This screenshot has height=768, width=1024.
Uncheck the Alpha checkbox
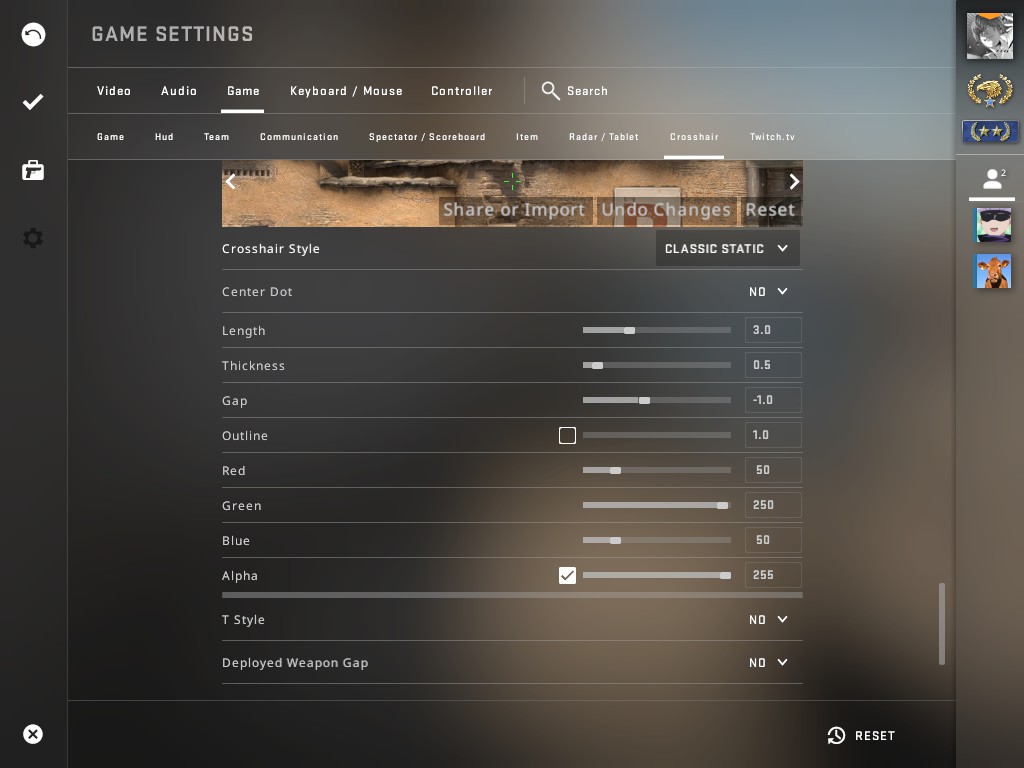[x=567, y=575]
